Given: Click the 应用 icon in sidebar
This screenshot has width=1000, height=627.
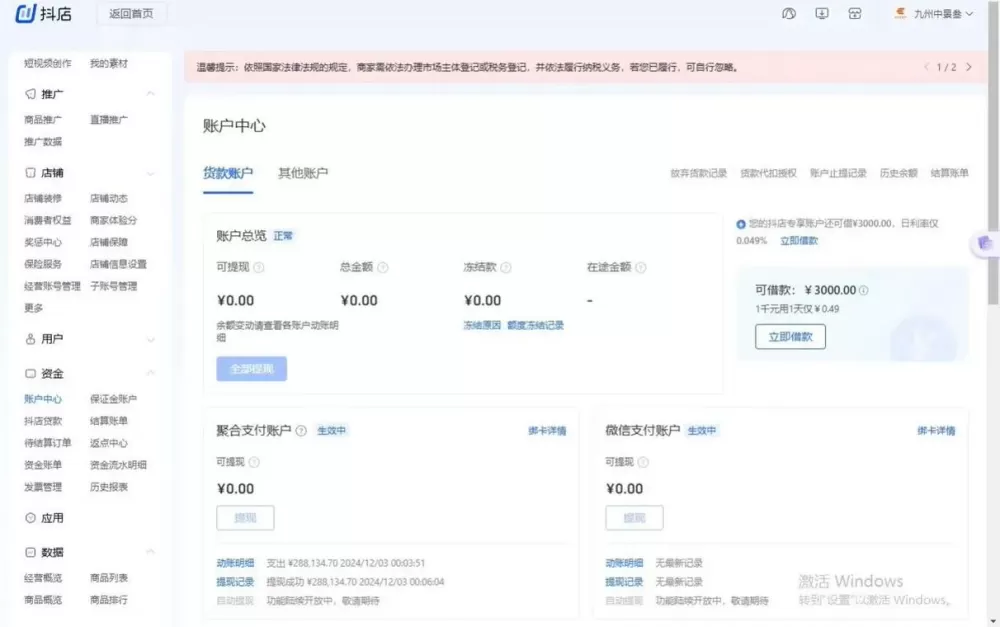Looking at the screenshot, I should pos(30,518).
